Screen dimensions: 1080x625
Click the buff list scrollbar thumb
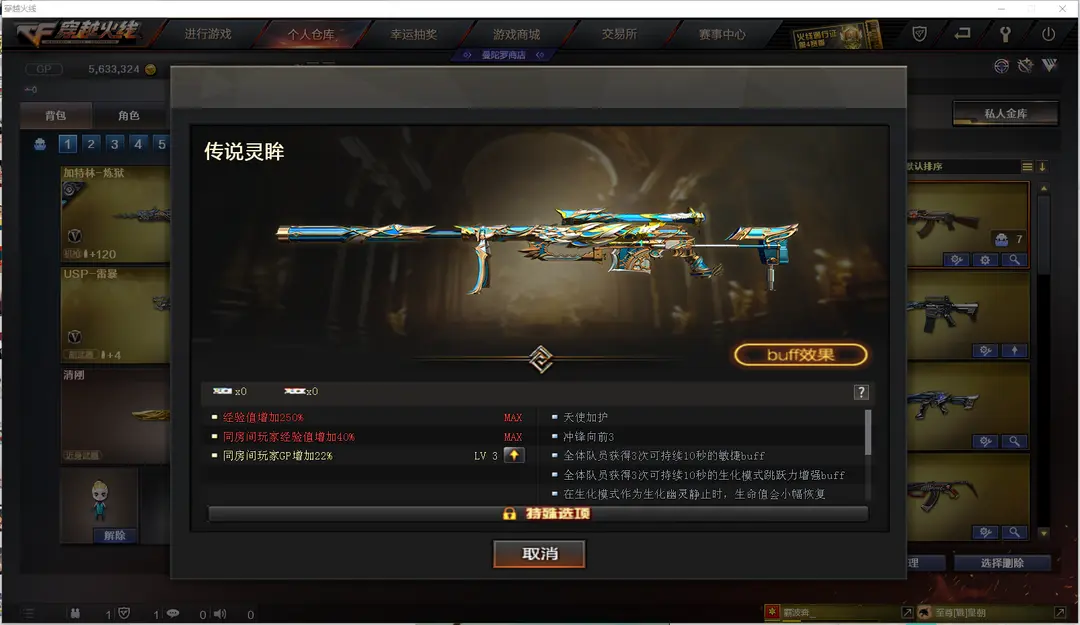tap(868, 432)
